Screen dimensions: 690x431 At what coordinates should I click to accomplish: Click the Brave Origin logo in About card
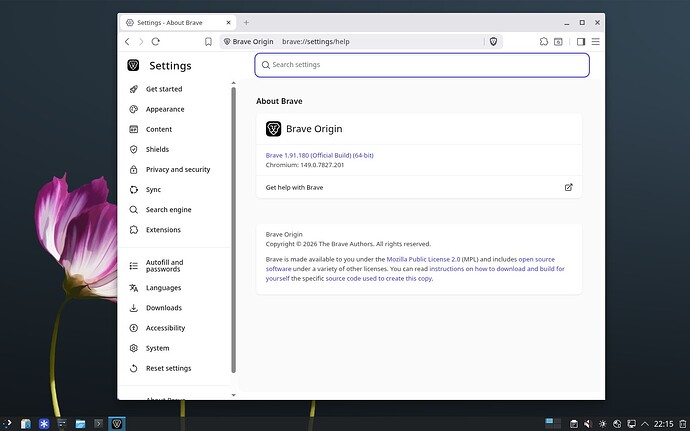pos(273,129)
